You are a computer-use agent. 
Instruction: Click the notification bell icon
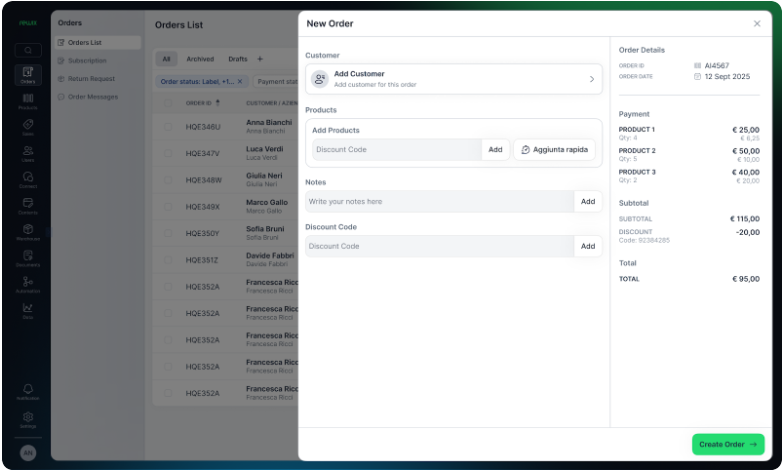[28, 389]
